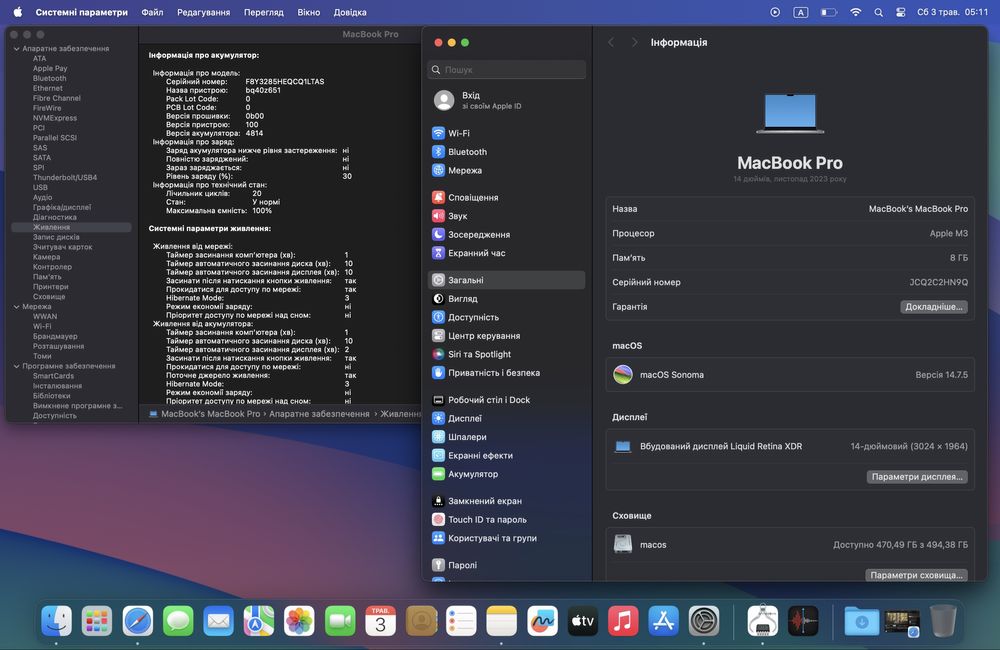This screenshot has height=650, width=1000.
Task: Open the Файл menu
Action: pyautogui.click(x=152, y=12)
